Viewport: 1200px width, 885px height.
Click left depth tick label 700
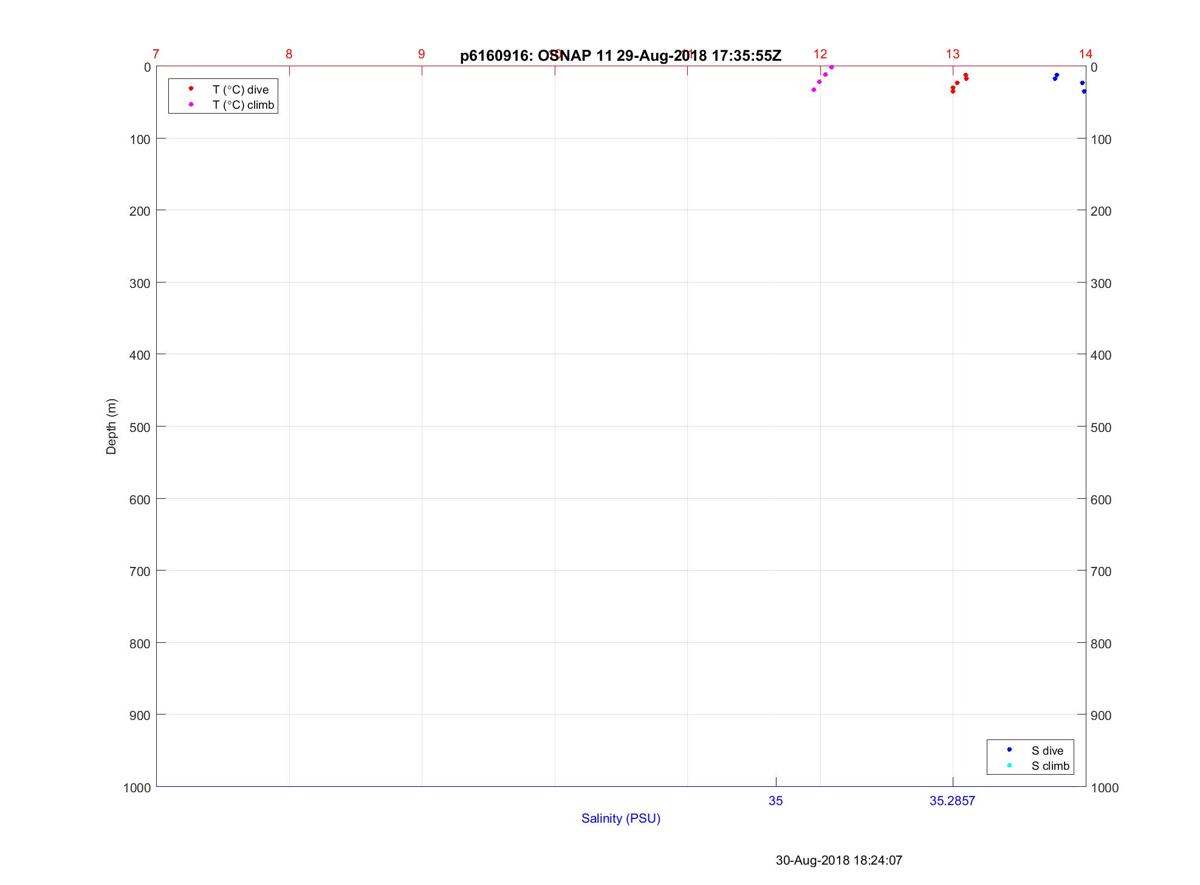pos(140,571)
